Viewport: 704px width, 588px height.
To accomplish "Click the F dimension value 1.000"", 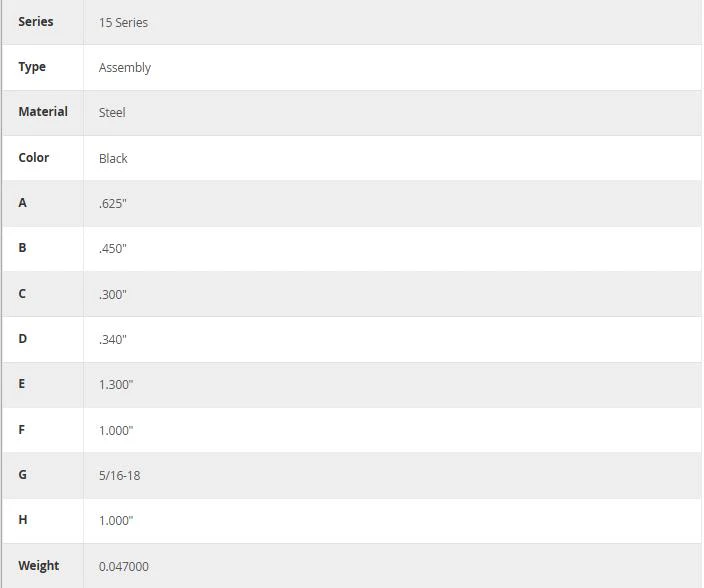I will pos(116,430).
